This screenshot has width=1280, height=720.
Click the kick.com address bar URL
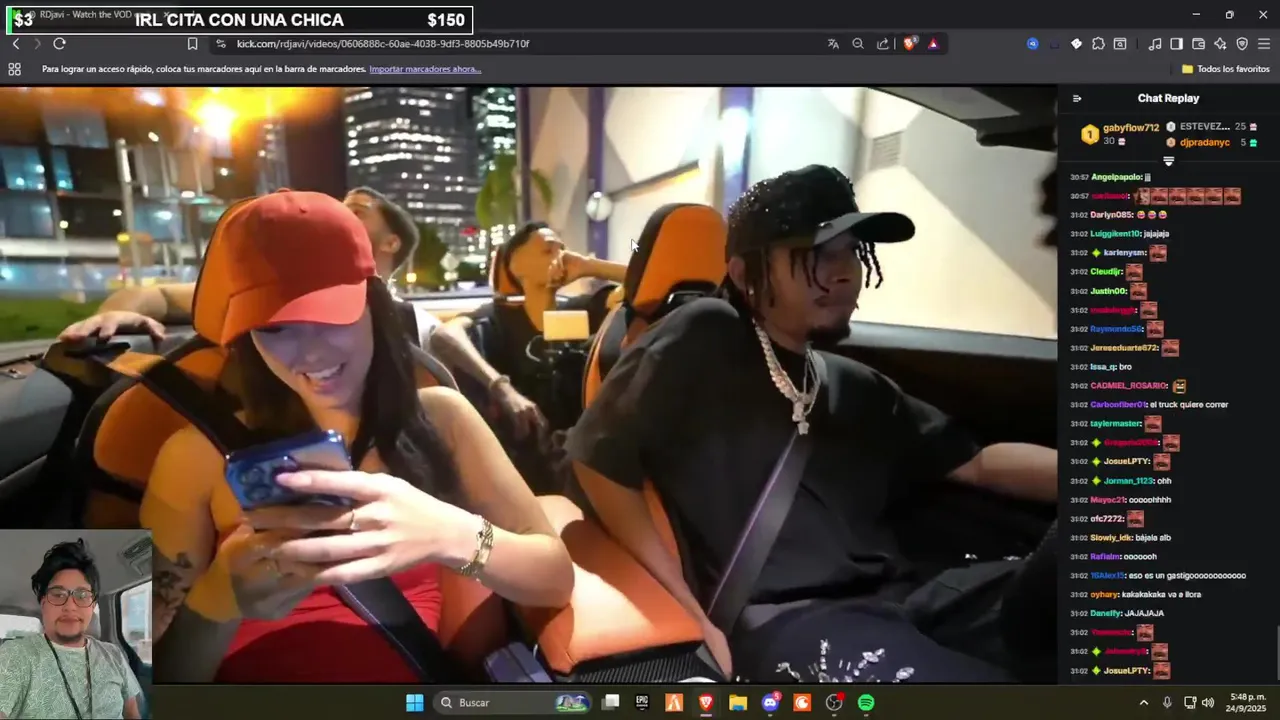(x=383, y=44)
